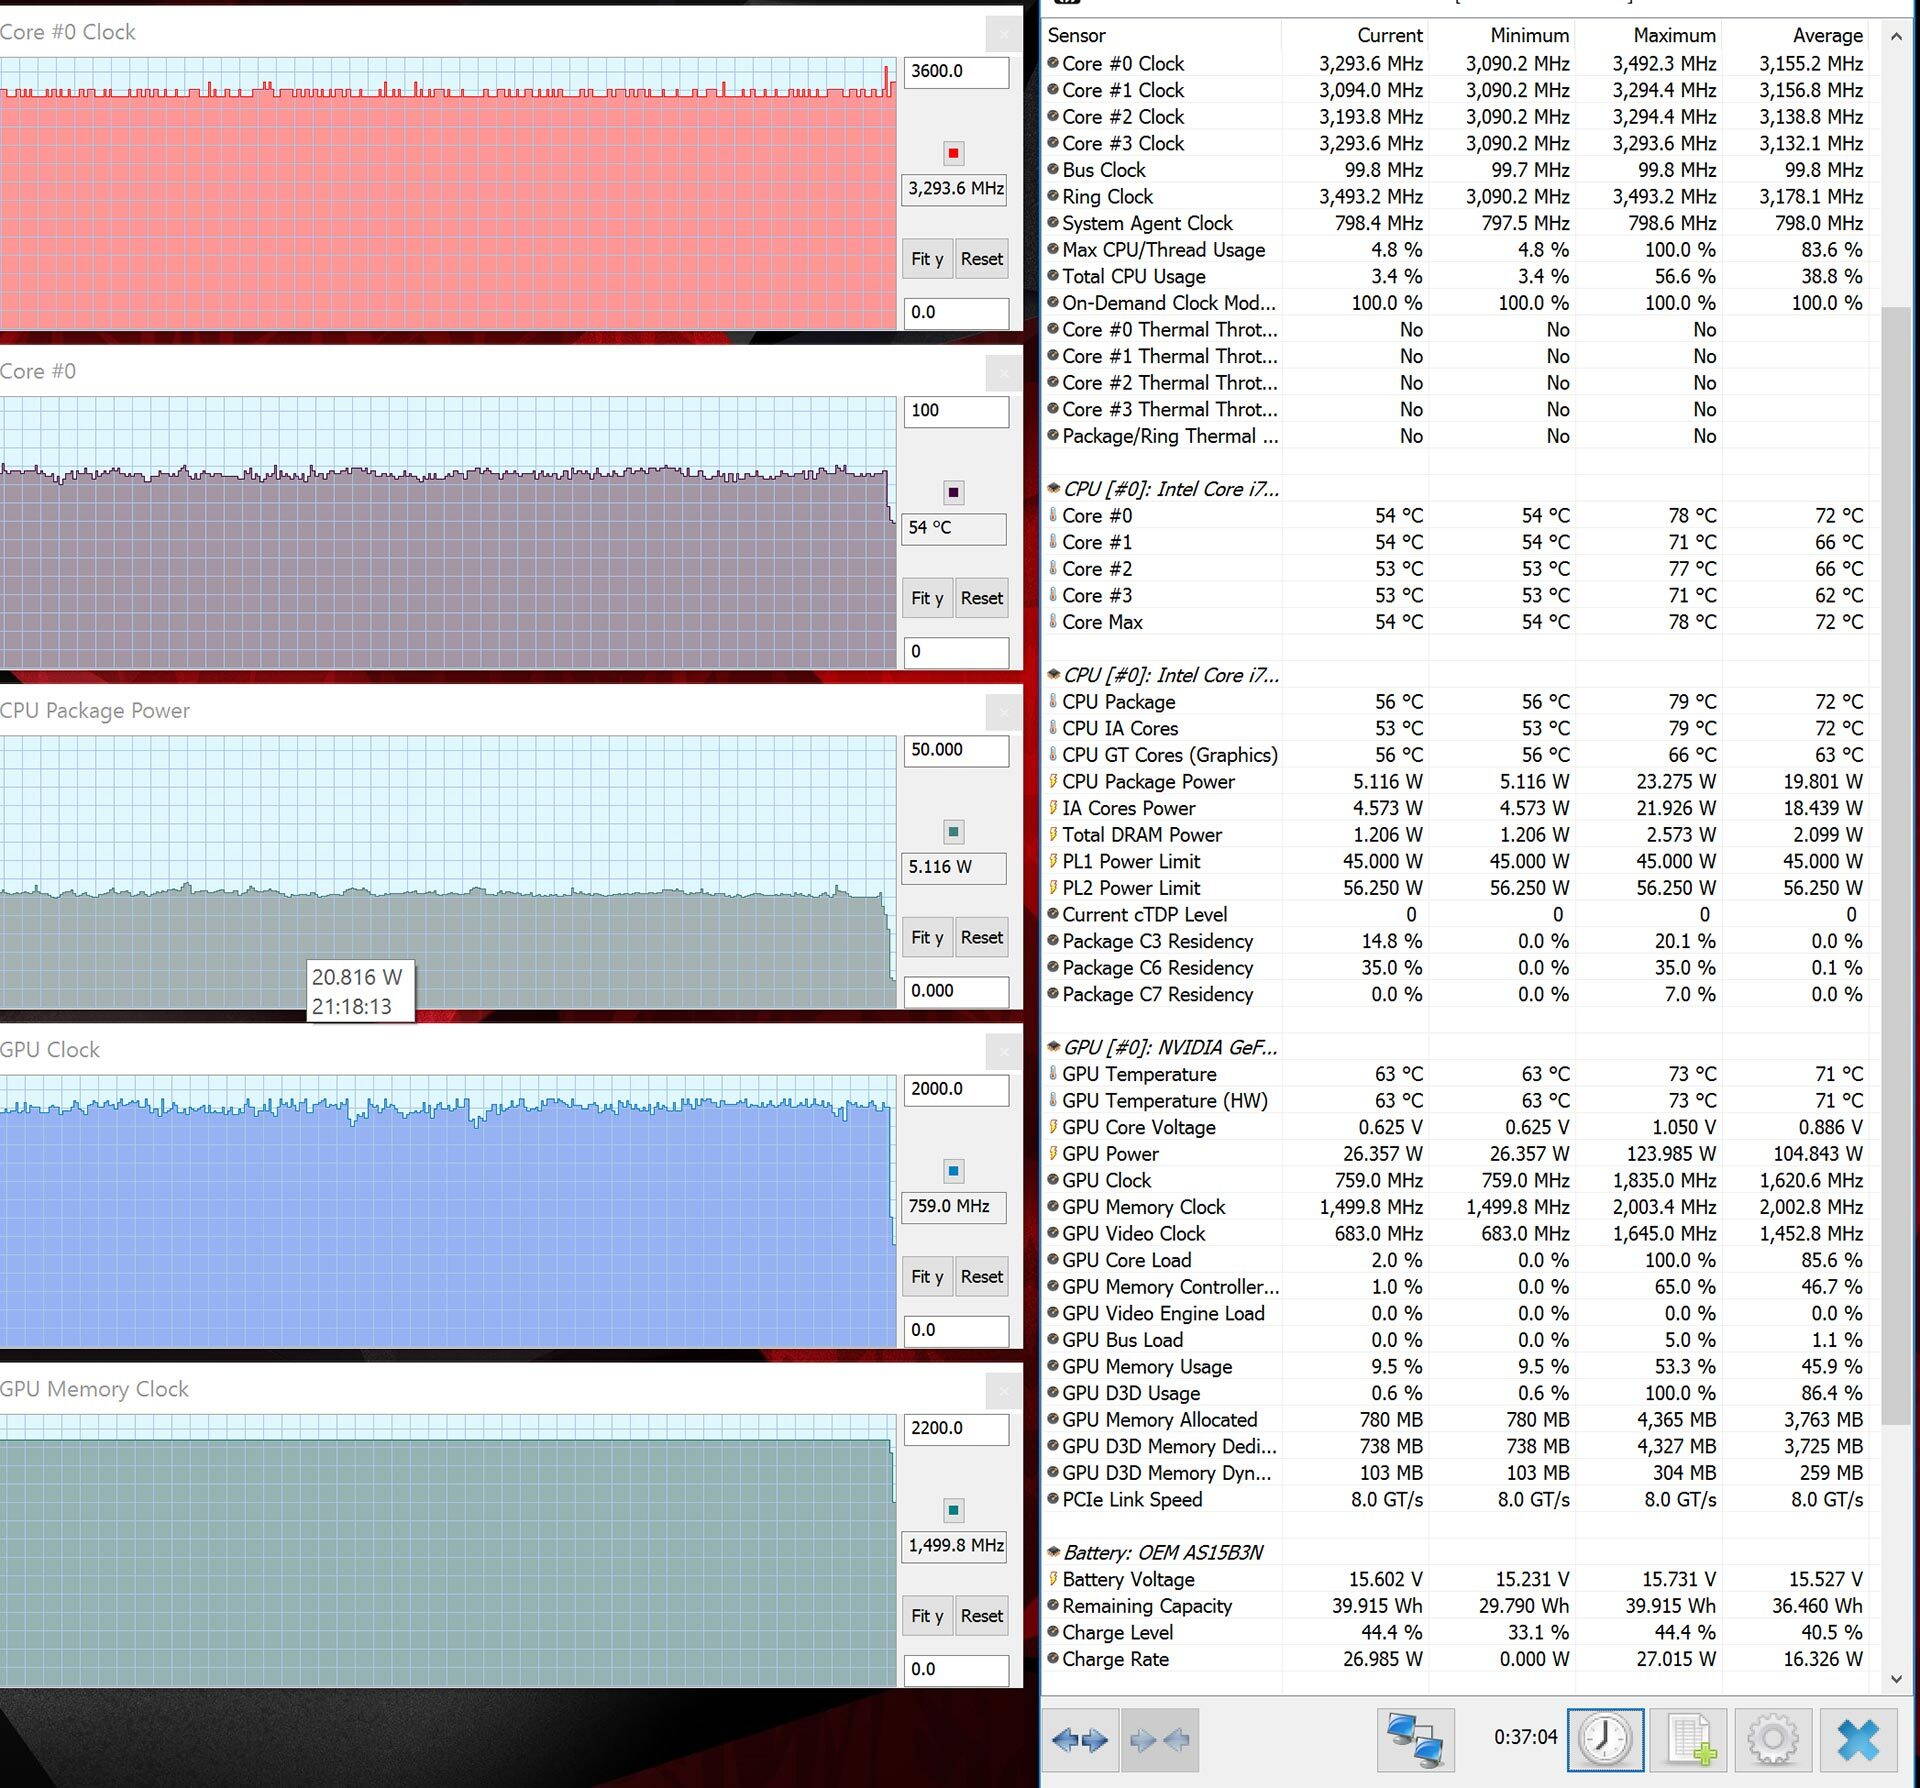Click Reset in Core #0 Clock graph

(x=982, y=259)
